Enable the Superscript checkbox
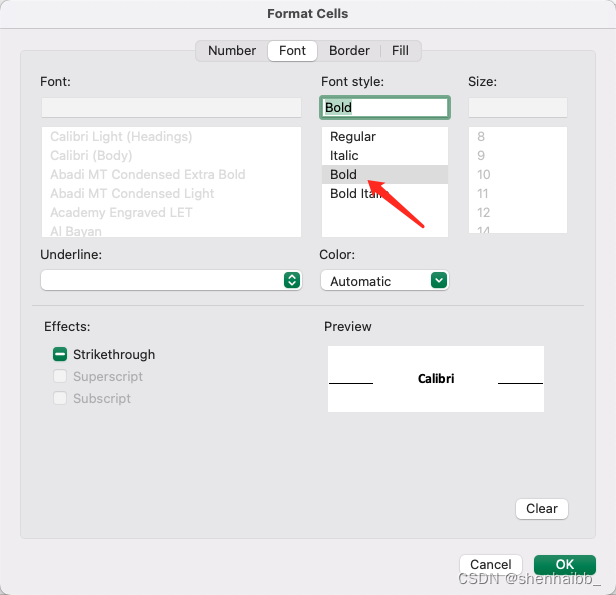Image resolution: width=616 pixels, height=595 pixels. tap(60, 376)
